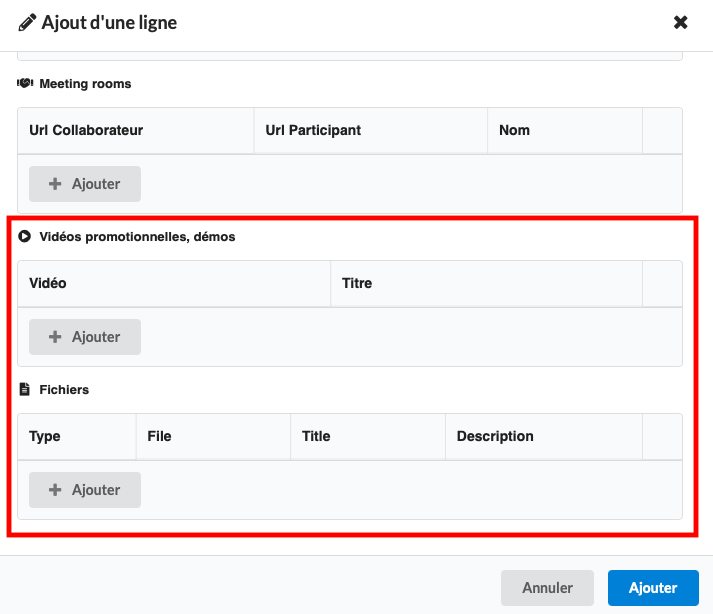713x614 pixels.
Task: Confirm with the blue Ajouter button
Action: click(x=652, y=588)
